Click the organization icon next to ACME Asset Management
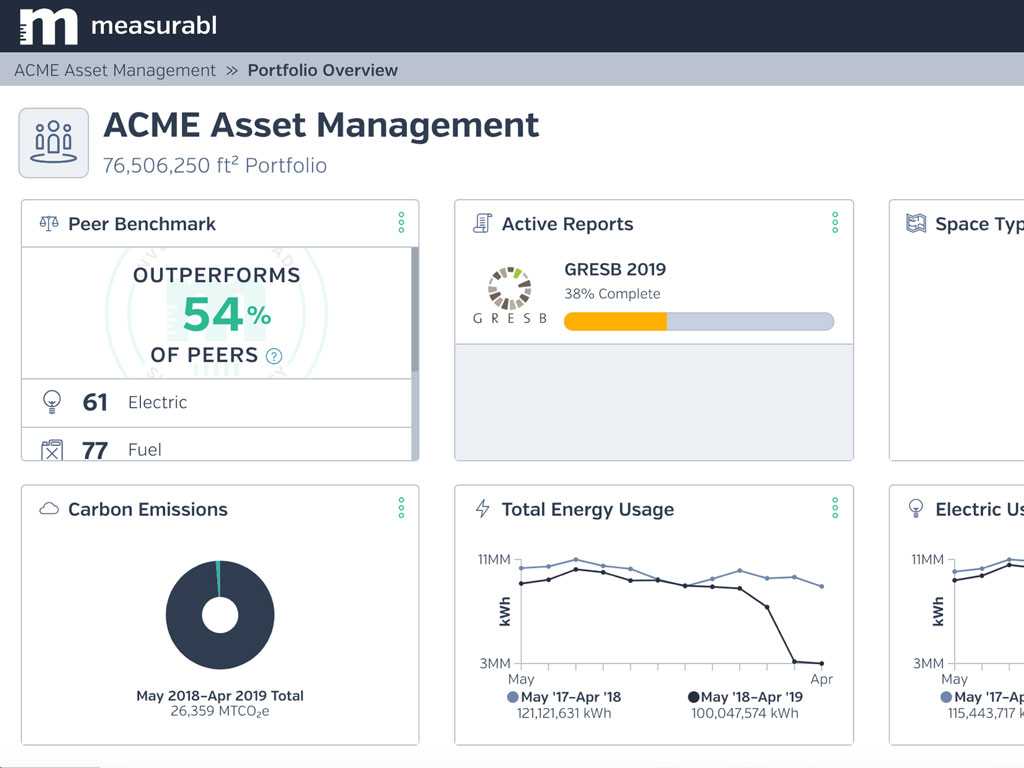 [x=53, y=142]
